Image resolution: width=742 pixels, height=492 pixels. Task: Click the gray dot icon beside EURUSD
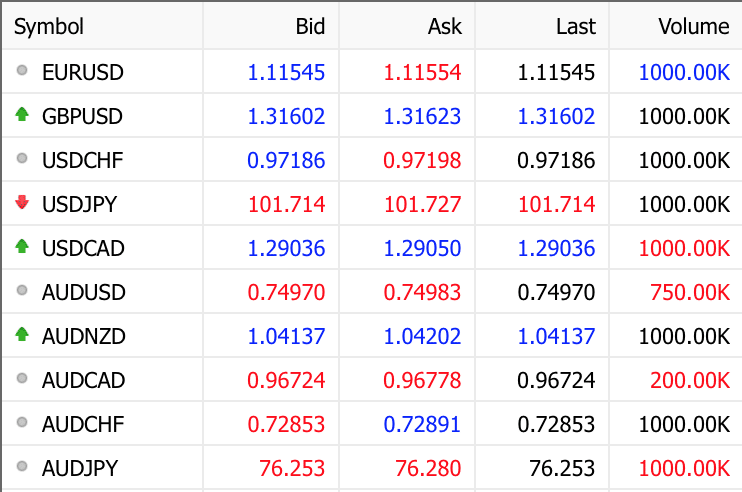point(22,72)
